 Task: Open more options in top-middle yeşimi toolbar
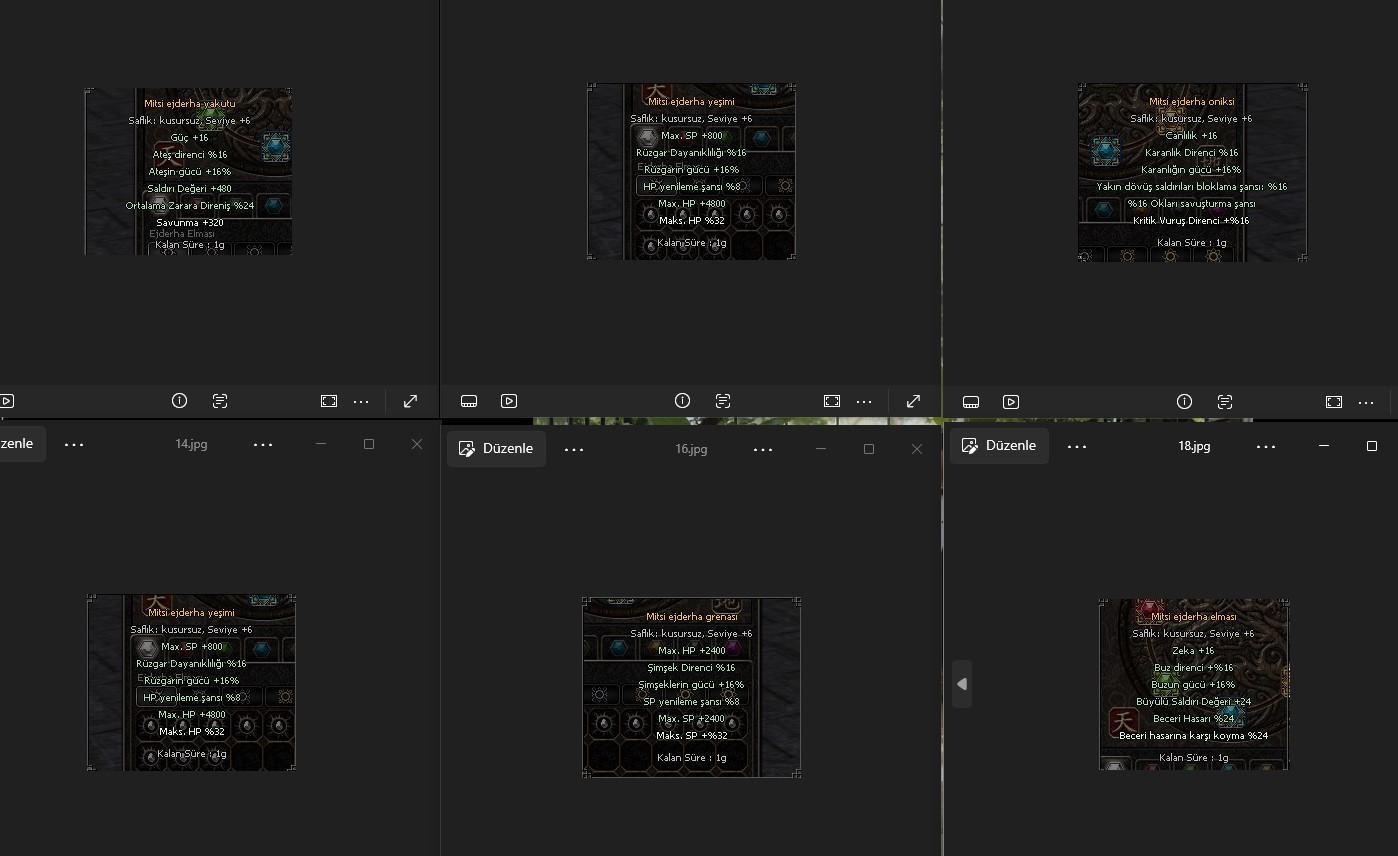point(865,401)
